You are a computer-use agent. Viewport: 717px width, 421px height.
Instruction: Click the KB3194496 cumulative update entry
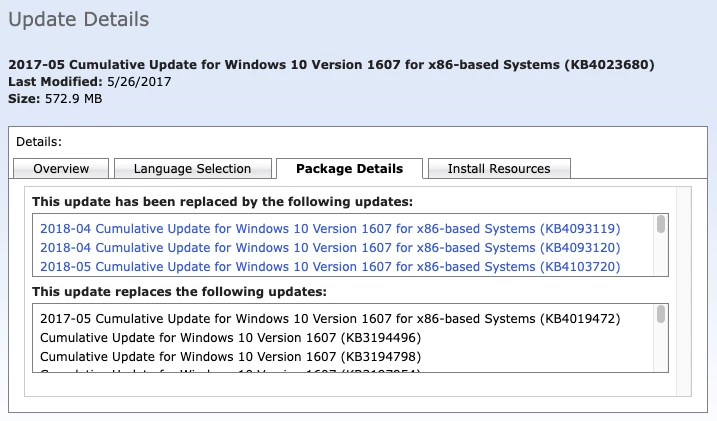[x=230, y=337]
